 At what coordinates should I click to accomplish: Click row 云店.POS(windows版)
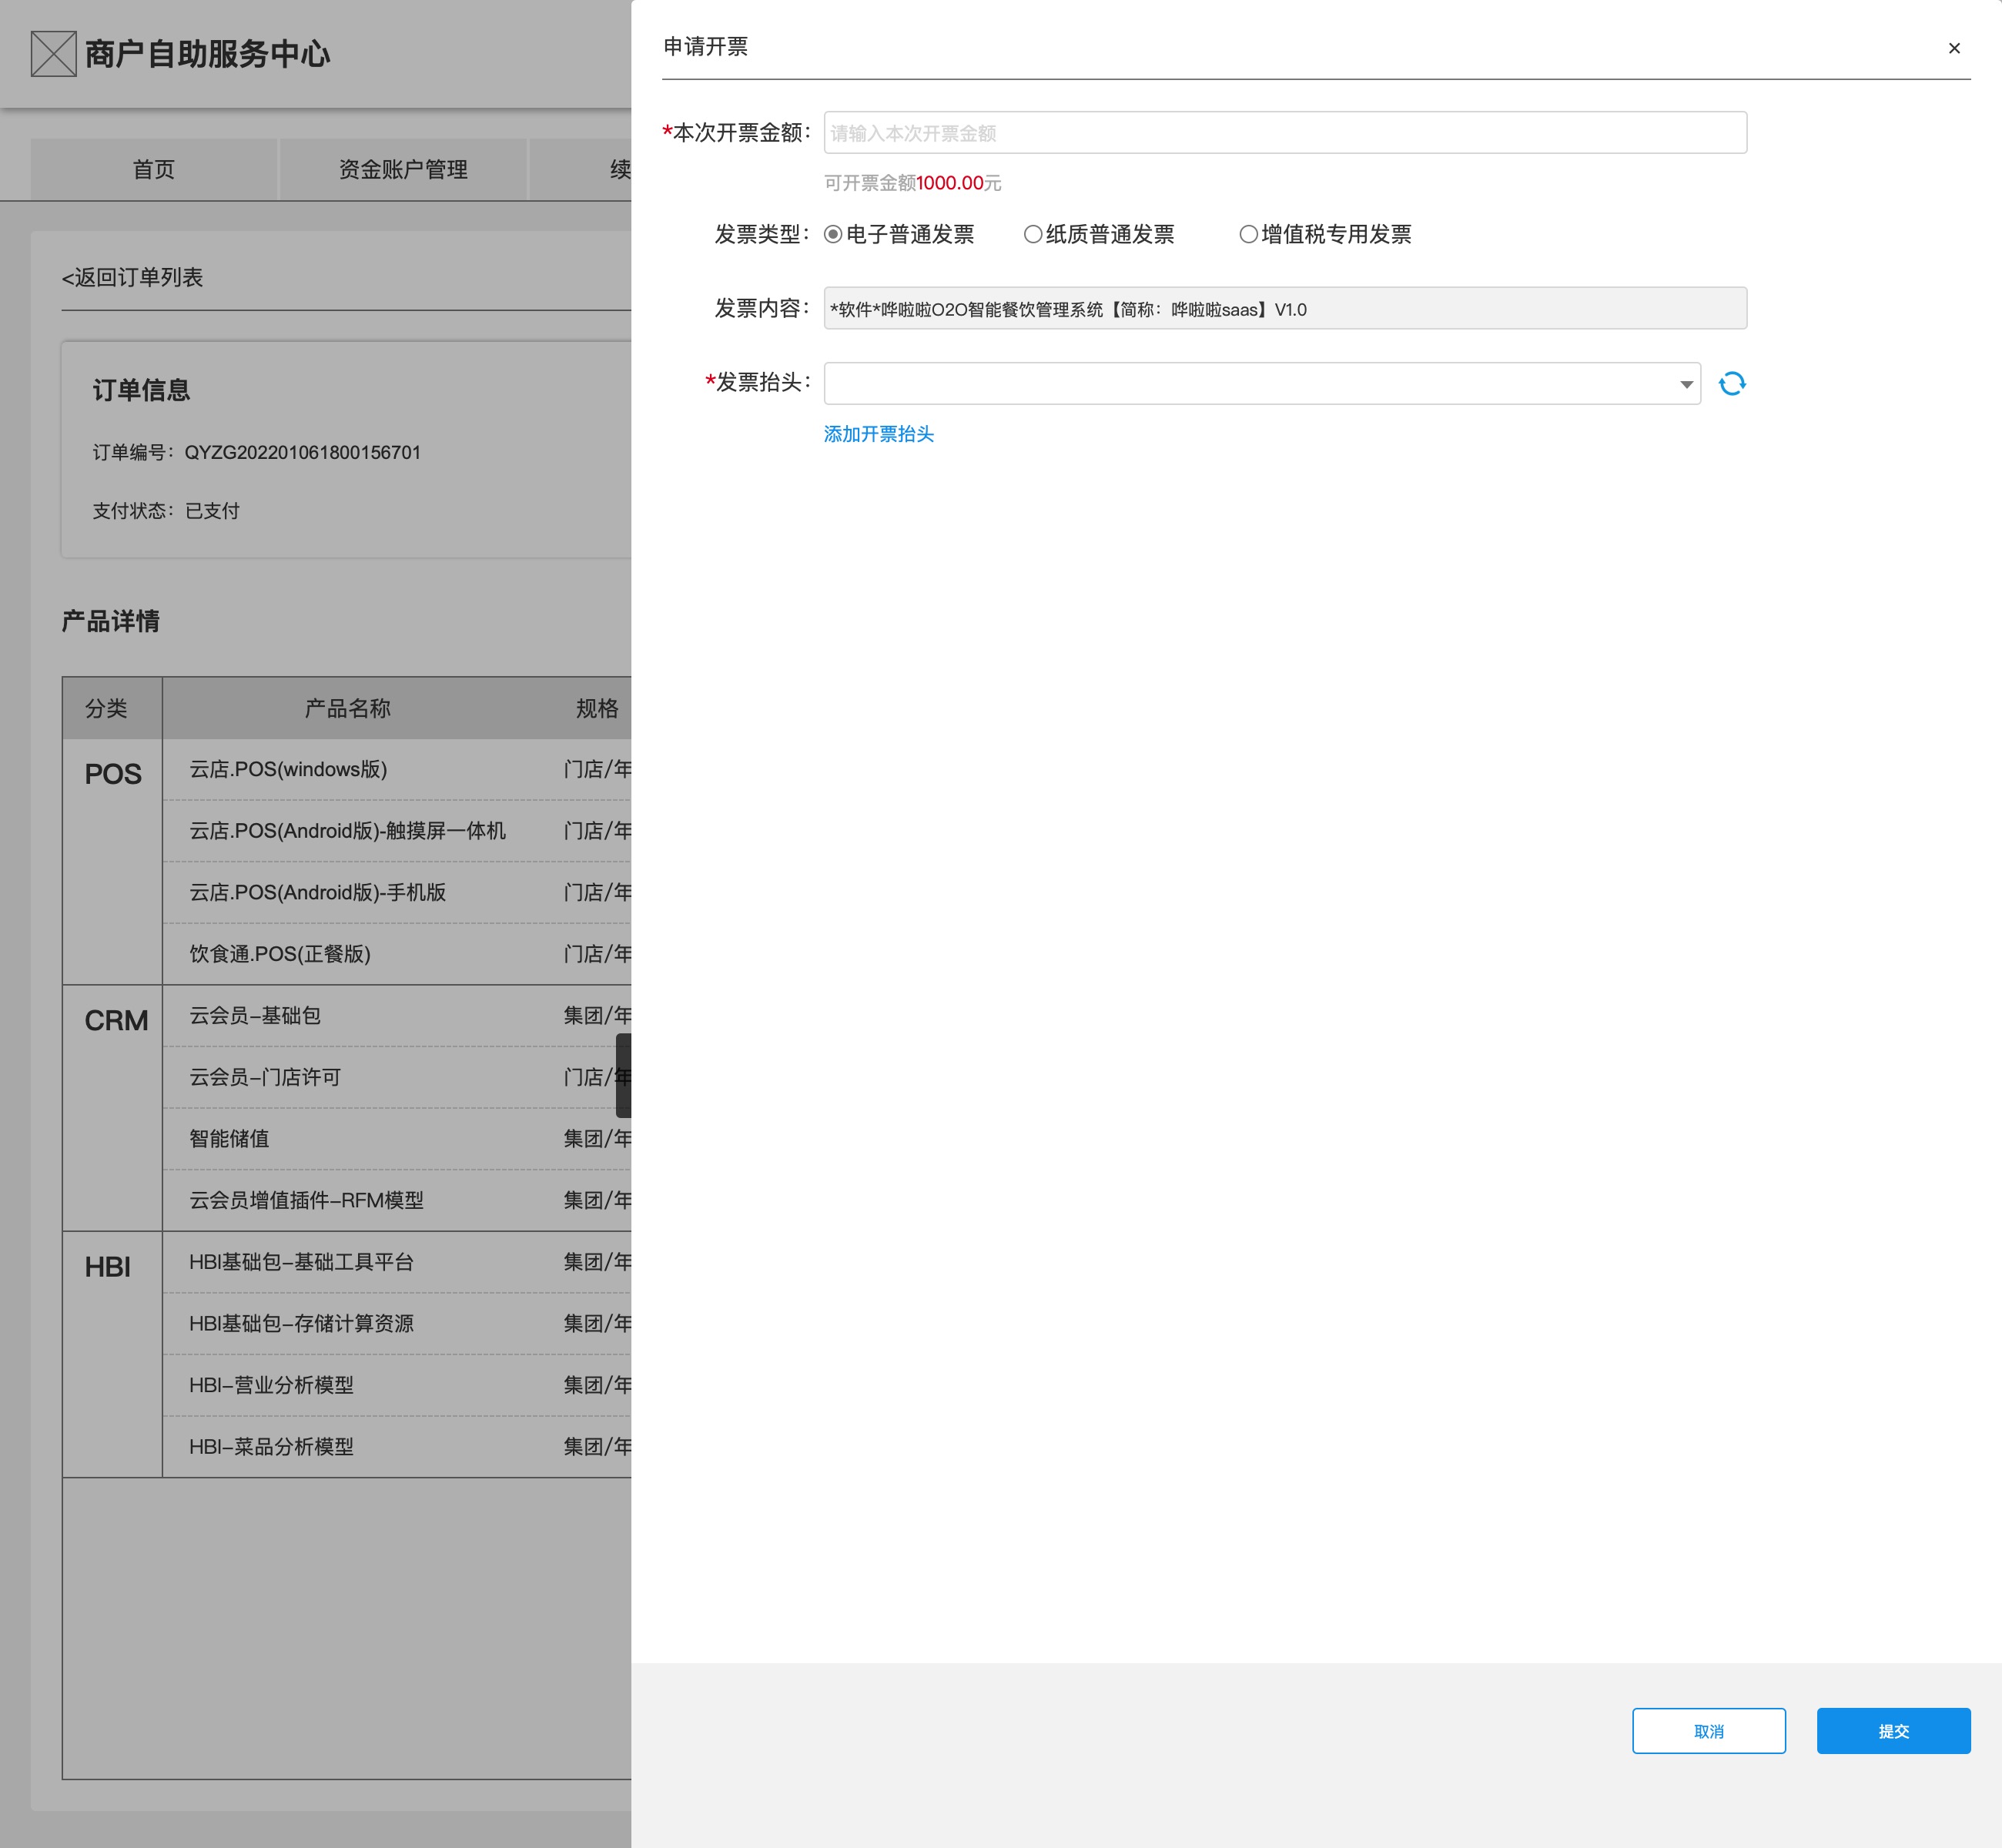tap(397, 770)
